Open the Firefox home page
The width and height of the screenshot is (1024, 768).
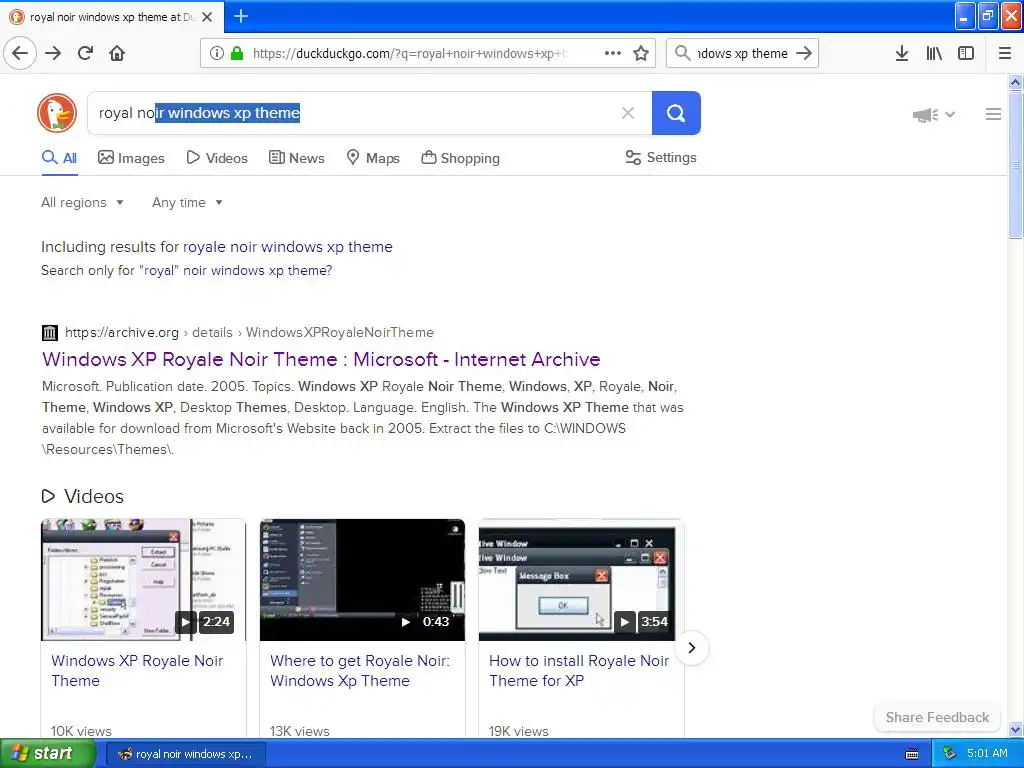117,54
